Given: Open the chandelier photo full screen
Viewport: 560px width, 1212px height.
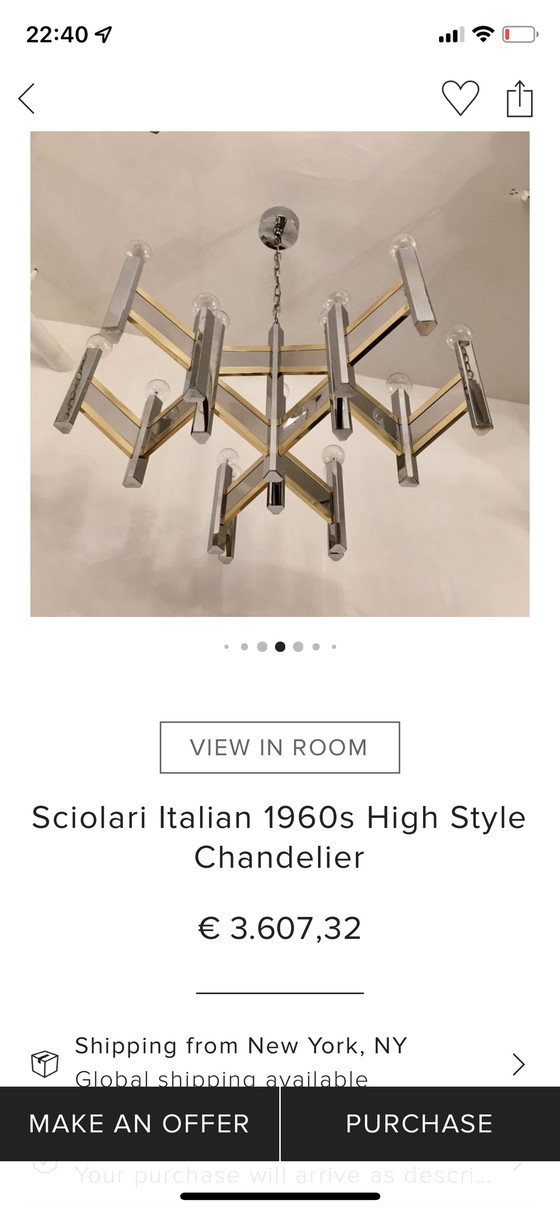Looking at the screenshot, I should 280,374.
